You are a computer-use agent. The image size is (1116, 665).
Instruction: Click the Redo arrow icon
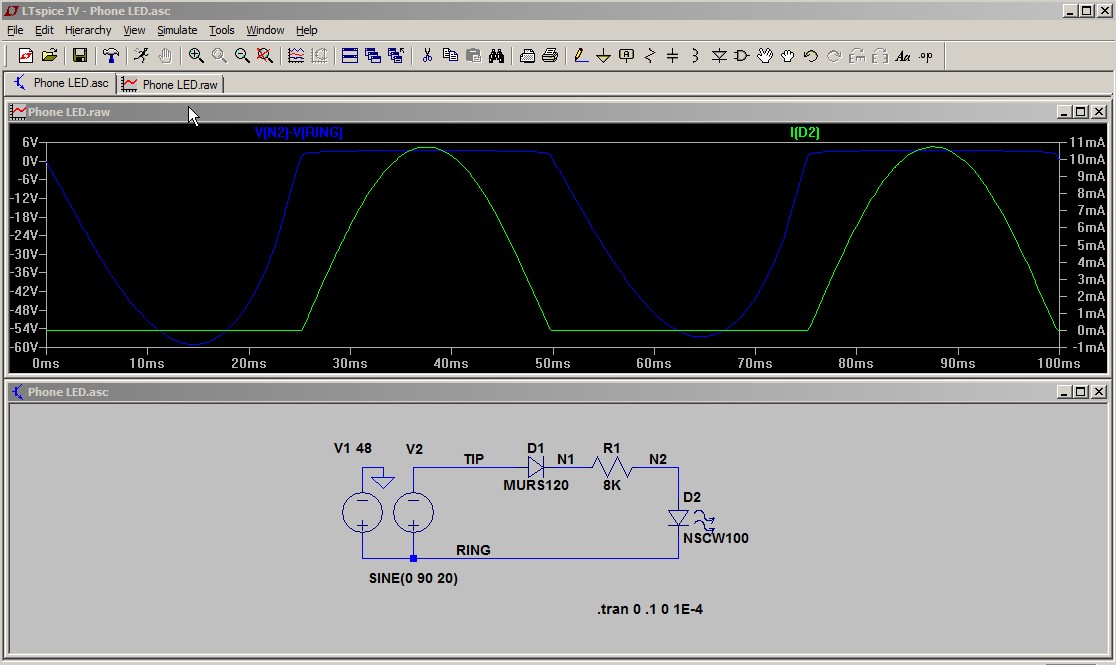click(x=834, y=56)
